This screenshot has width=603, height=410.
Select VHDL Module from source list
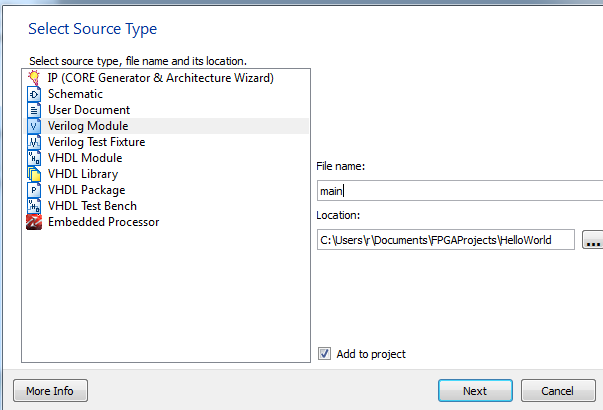point(85,158)
